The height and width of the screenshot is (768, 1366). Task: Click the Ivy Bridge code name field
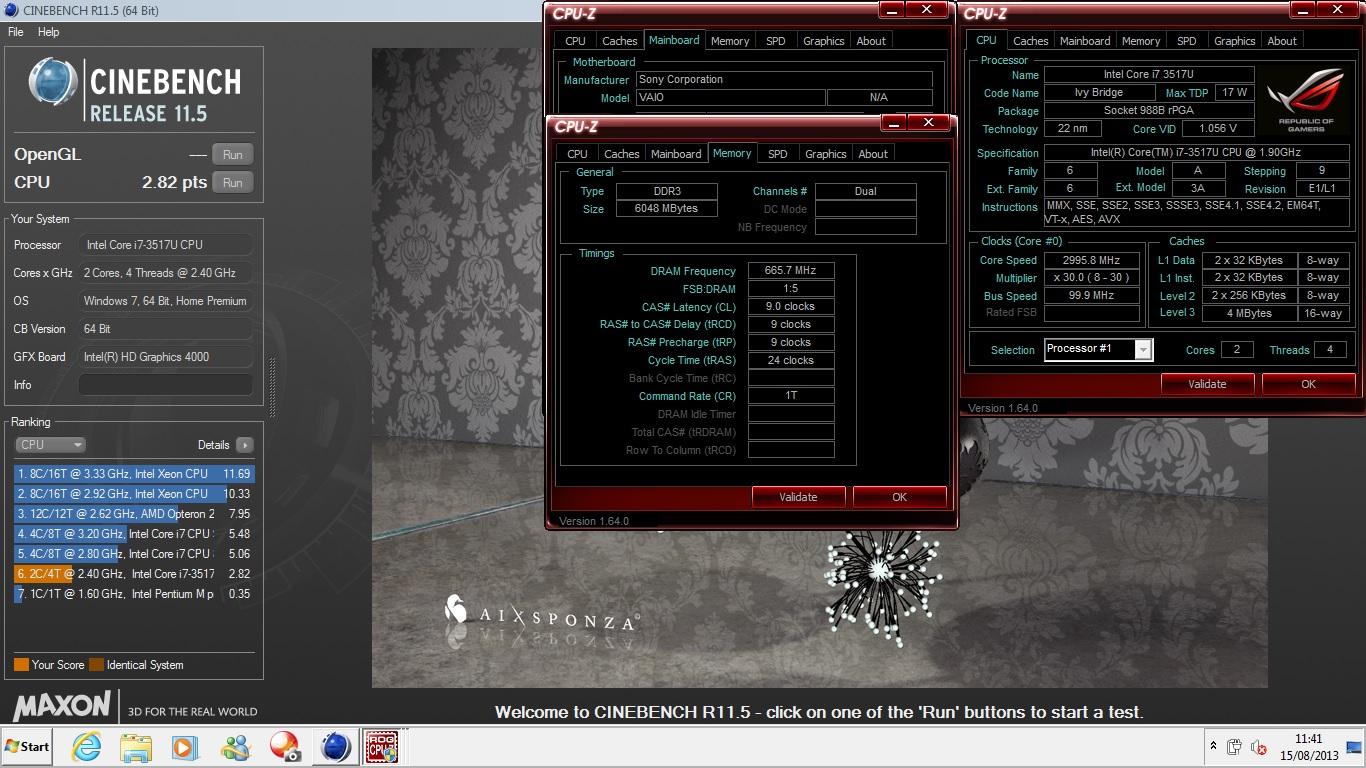pos(1098,93)
